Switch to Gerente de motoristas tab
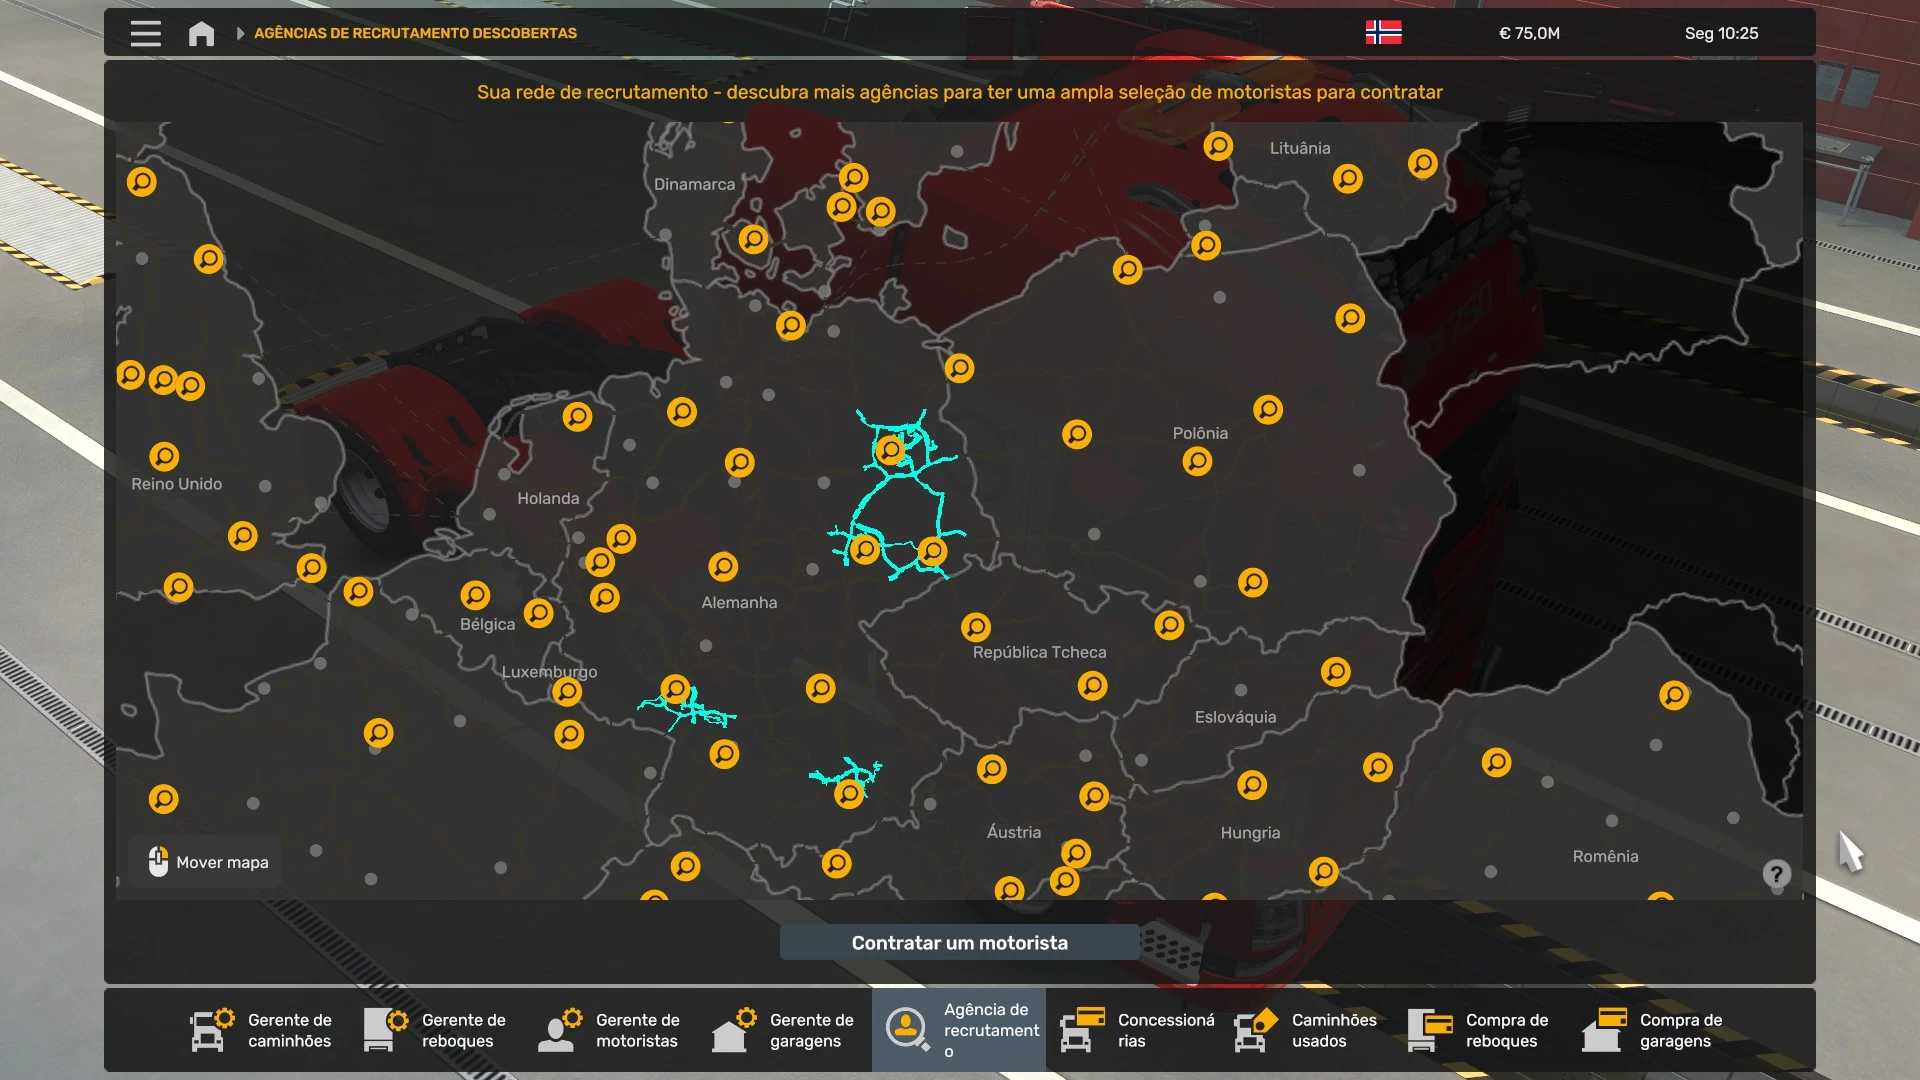The width and height of the screenshot is (1920, 1080). [x=609, y=1030]
